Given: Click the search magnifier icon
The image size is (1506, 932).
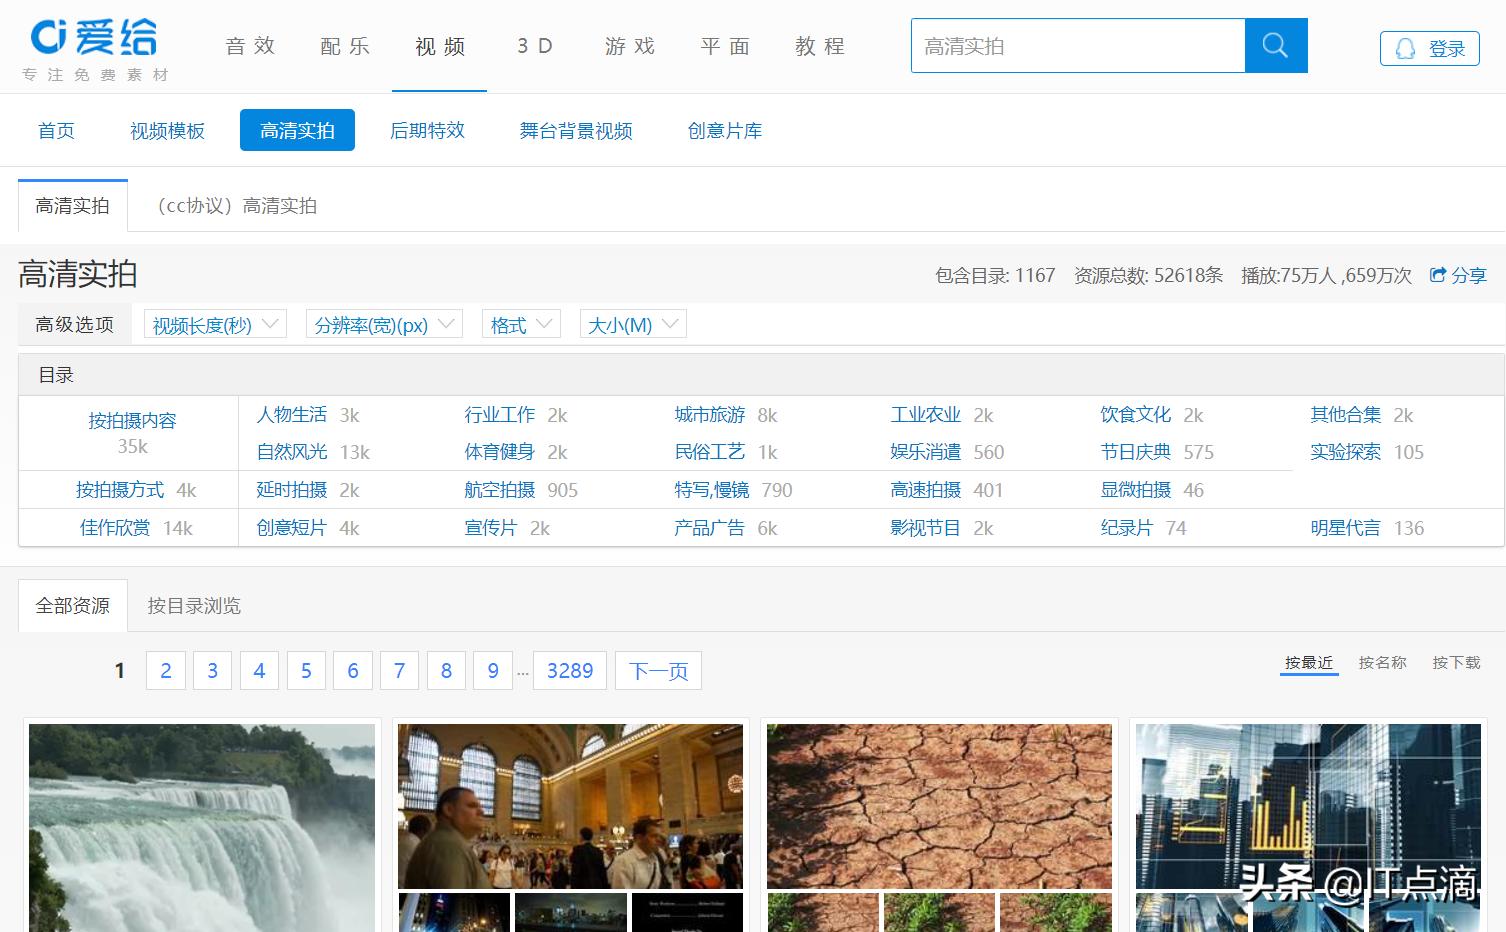Looking at the screenshot, I should click(x=1275, y=46).
